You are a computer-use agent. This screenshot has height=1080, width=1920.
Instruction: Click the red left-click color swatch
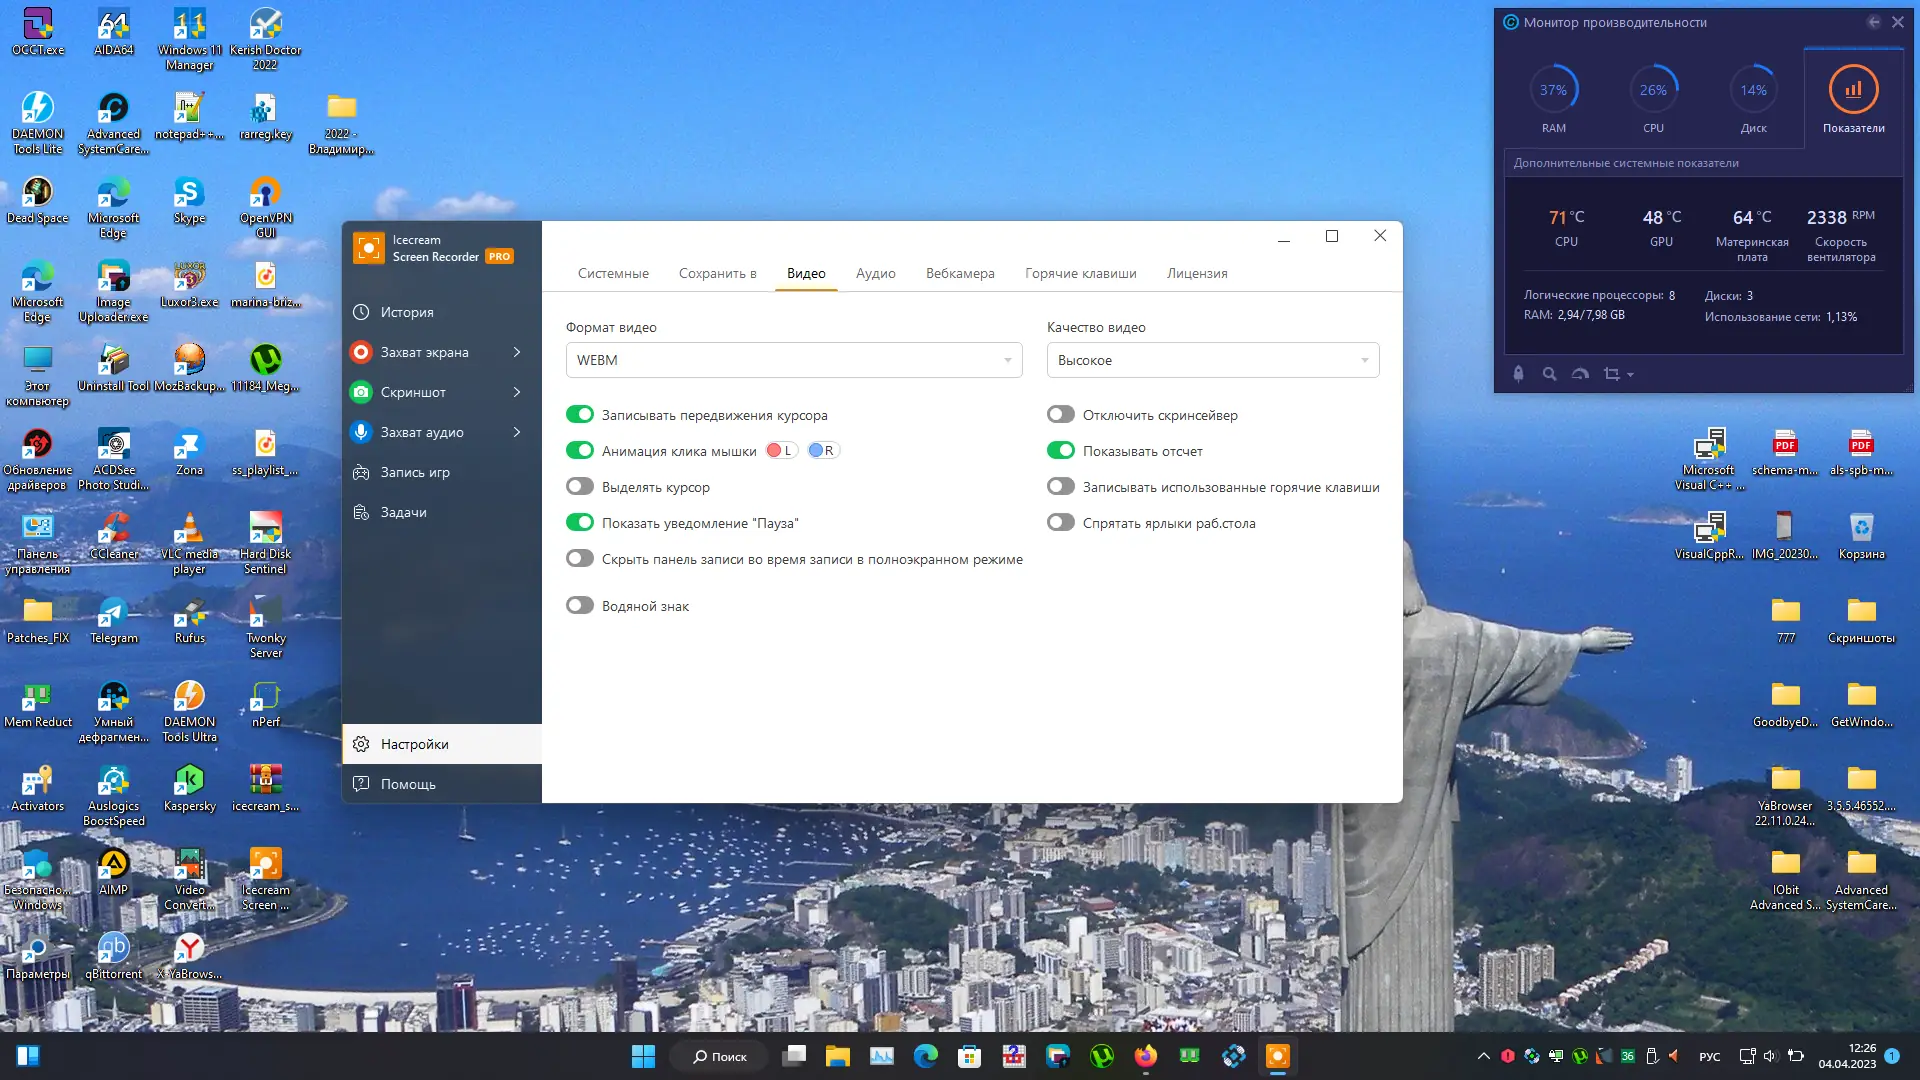coord(774,451)
